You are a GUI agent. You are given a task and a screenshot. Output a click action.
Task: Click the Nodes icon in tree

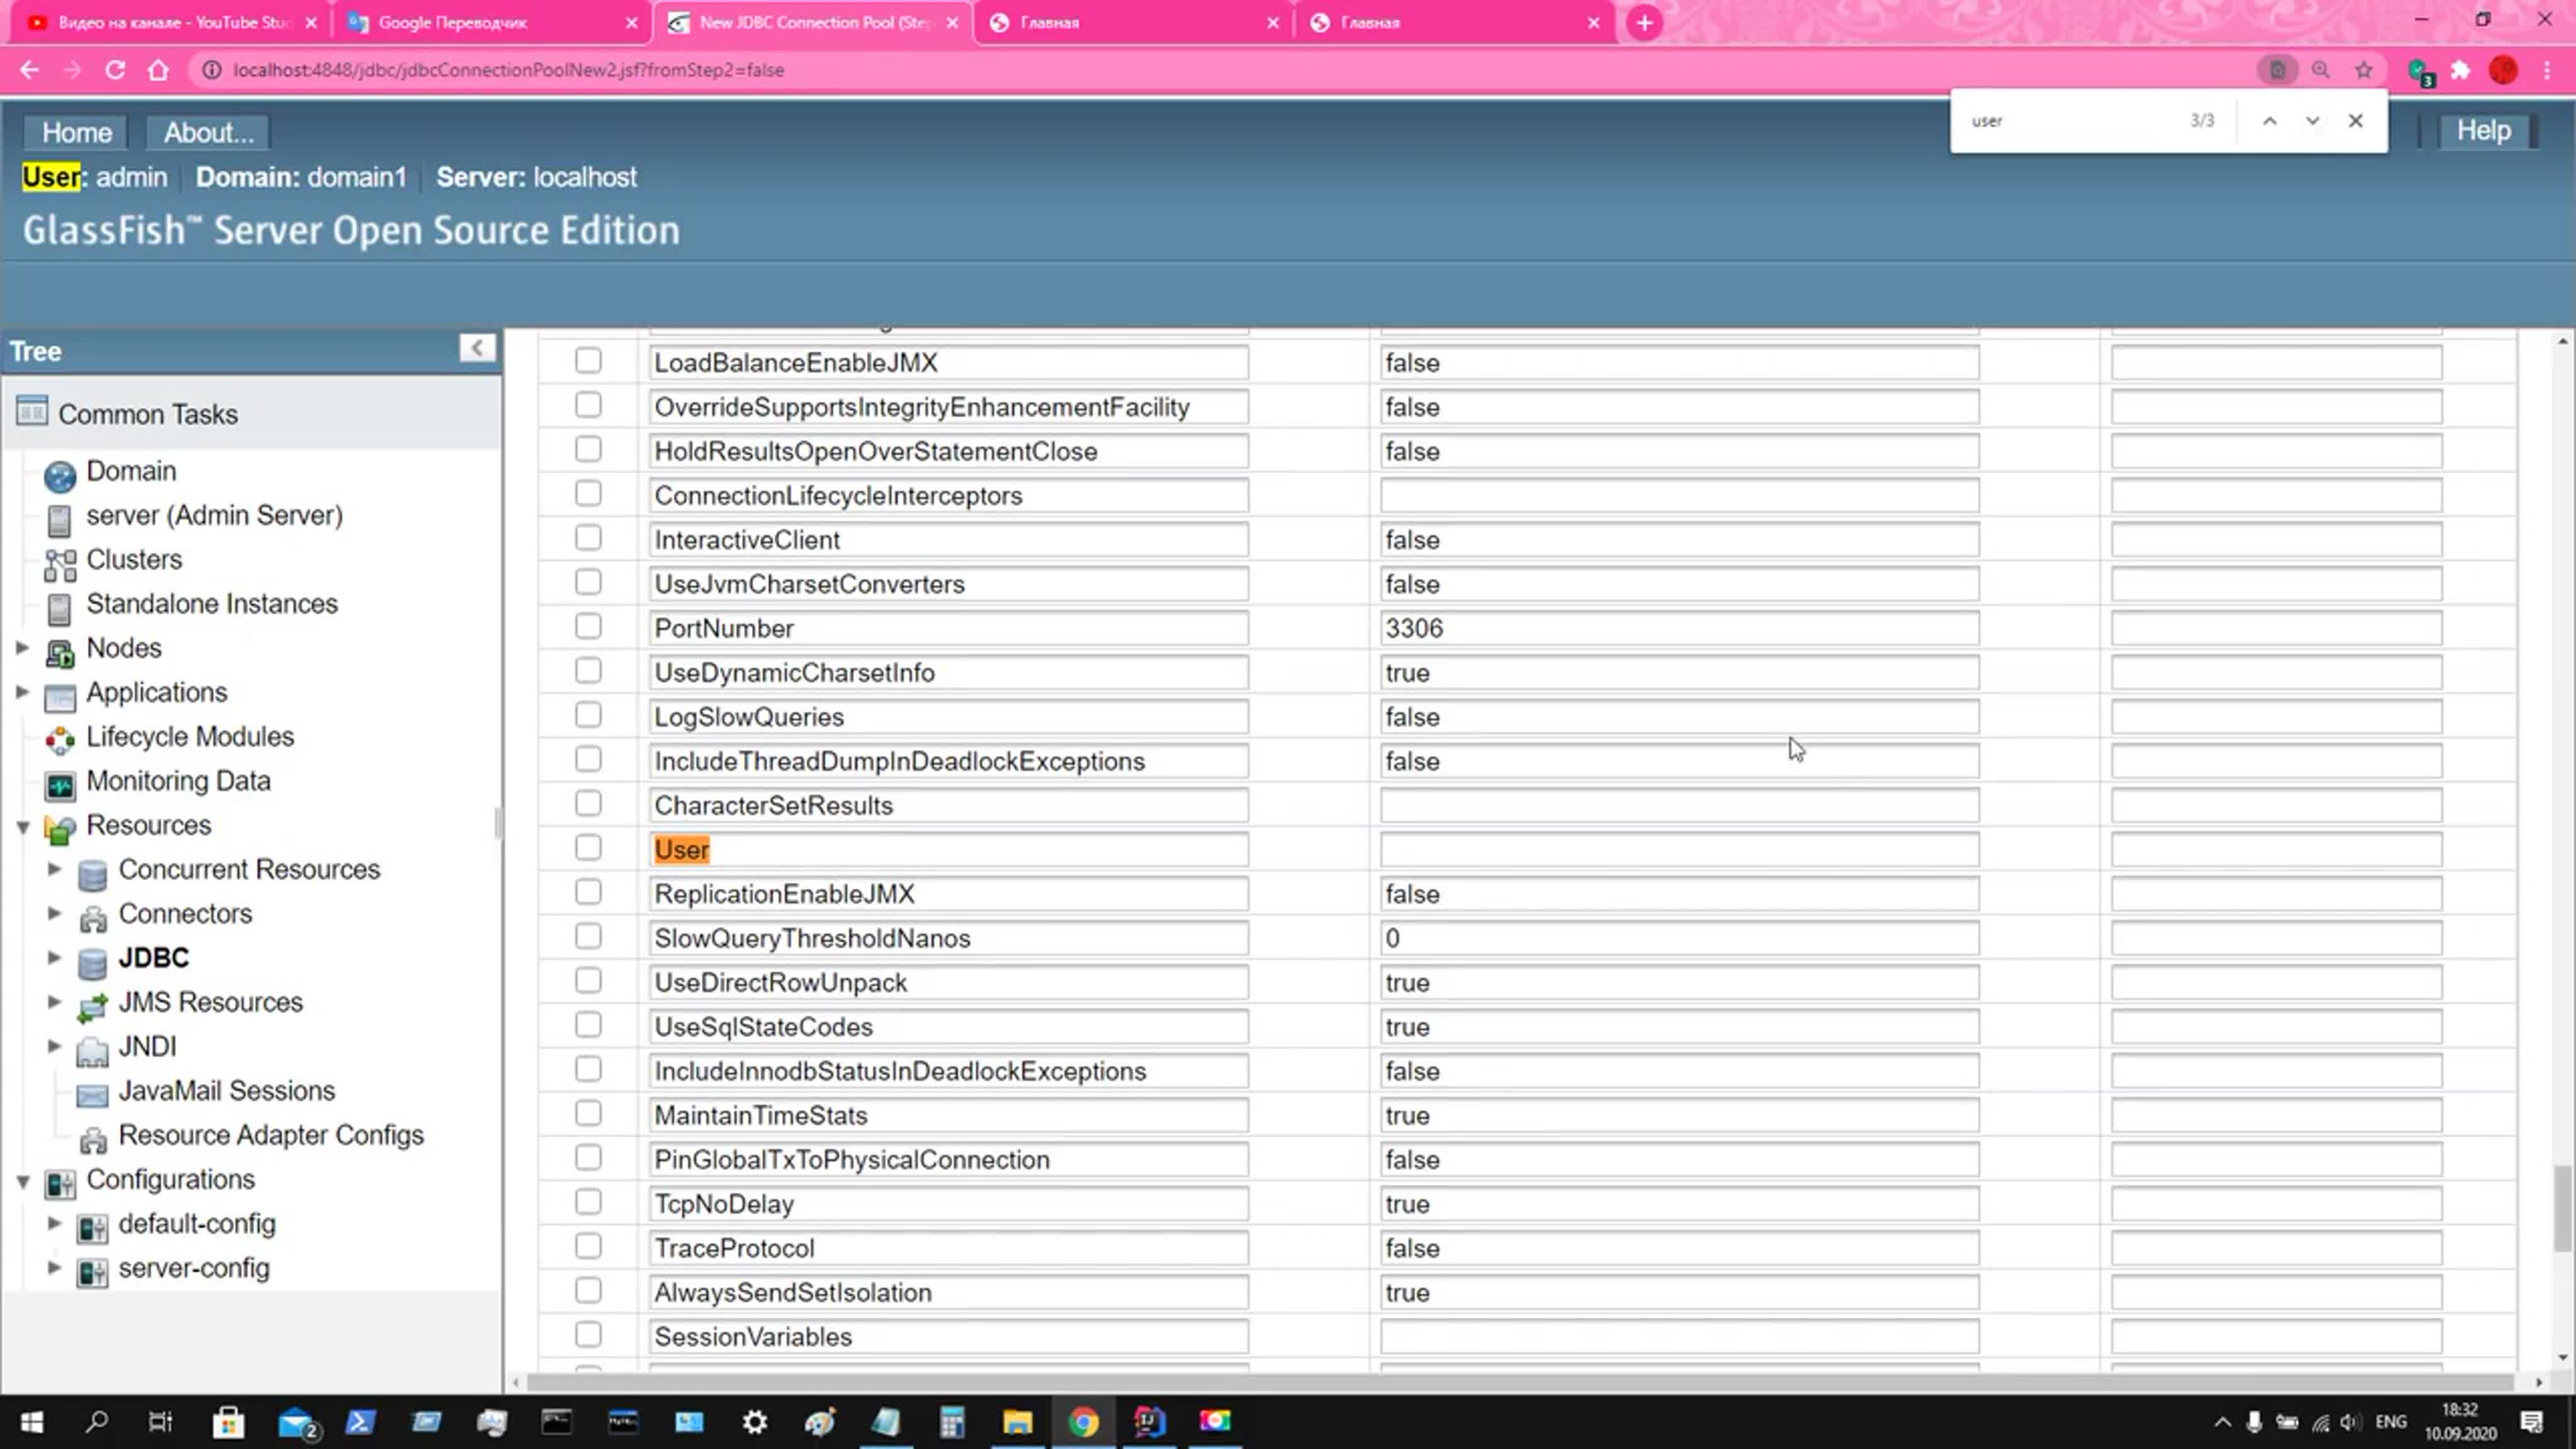pyautogui.click(x=60, y=653)
